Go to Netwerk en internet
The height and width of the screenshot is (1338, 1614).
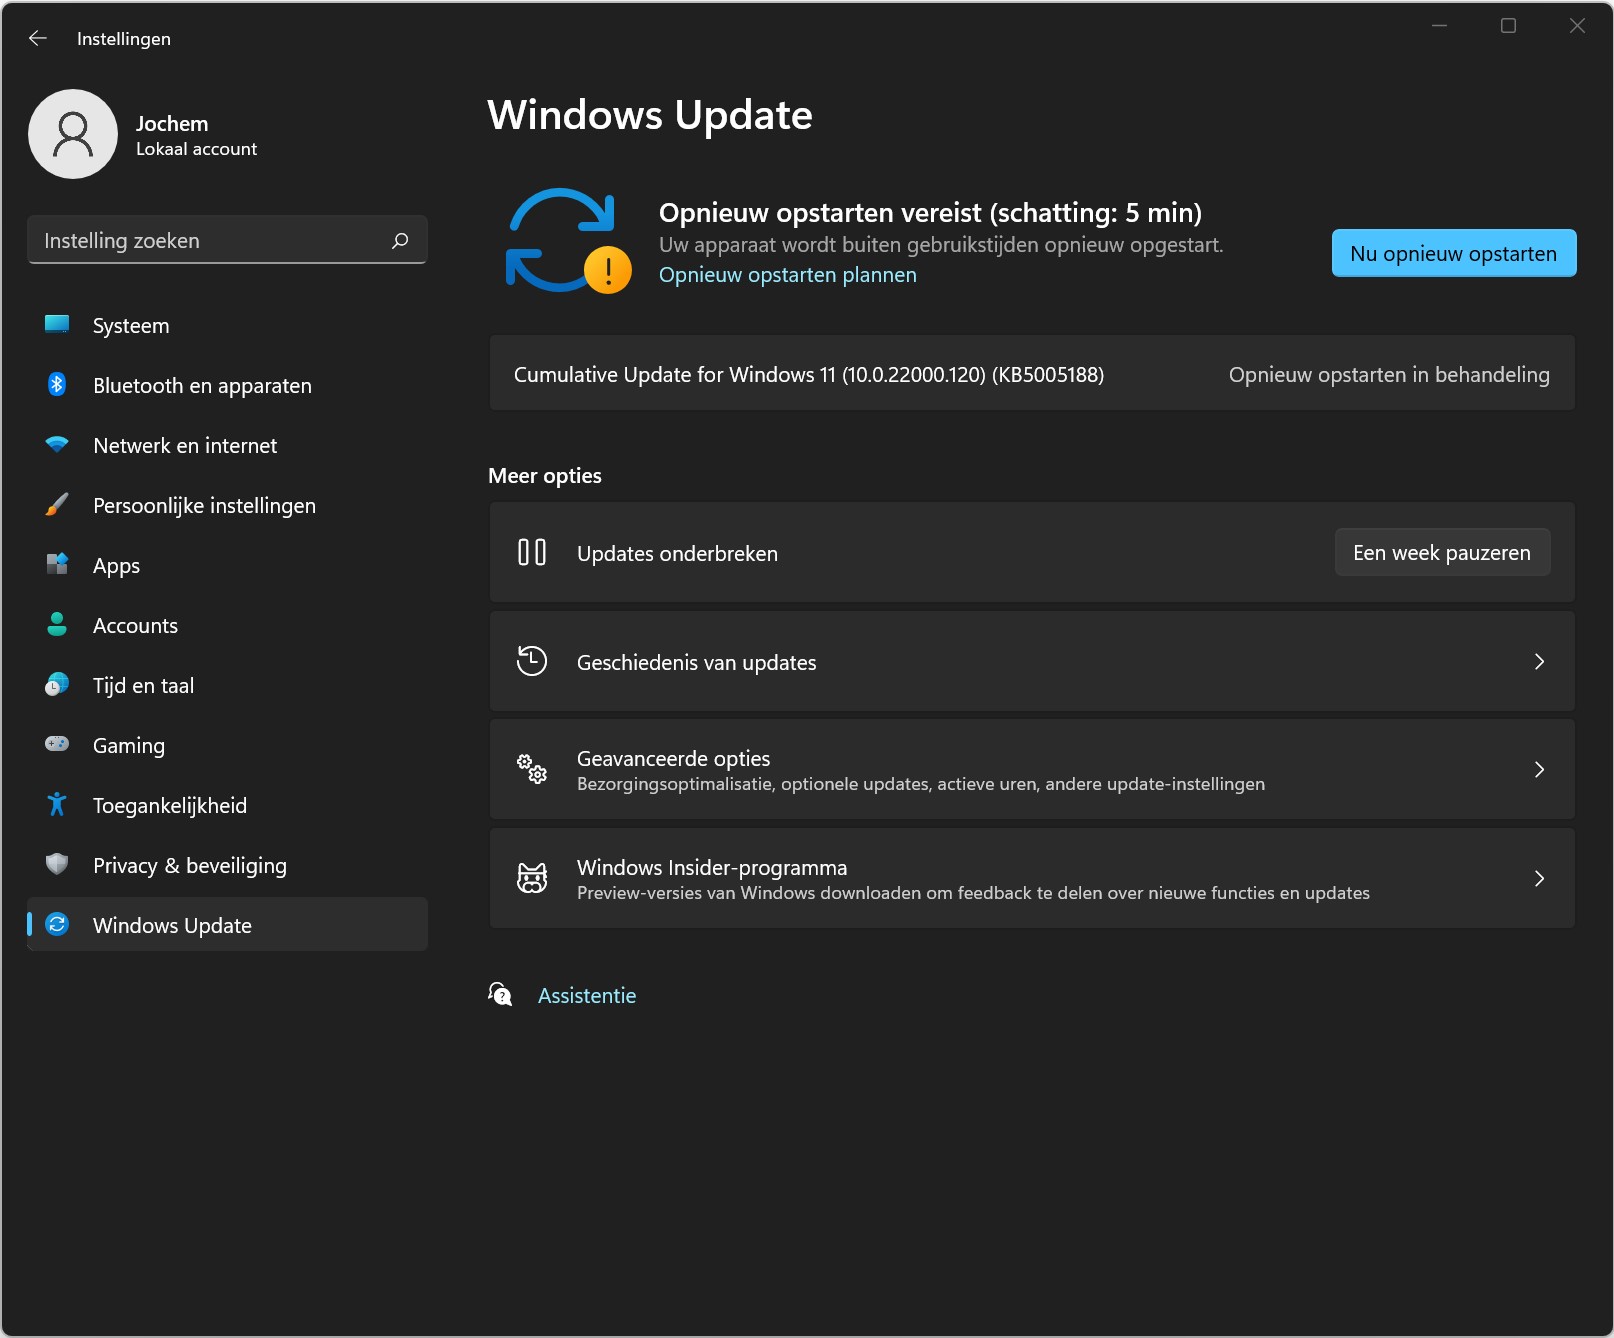[185, 446]
